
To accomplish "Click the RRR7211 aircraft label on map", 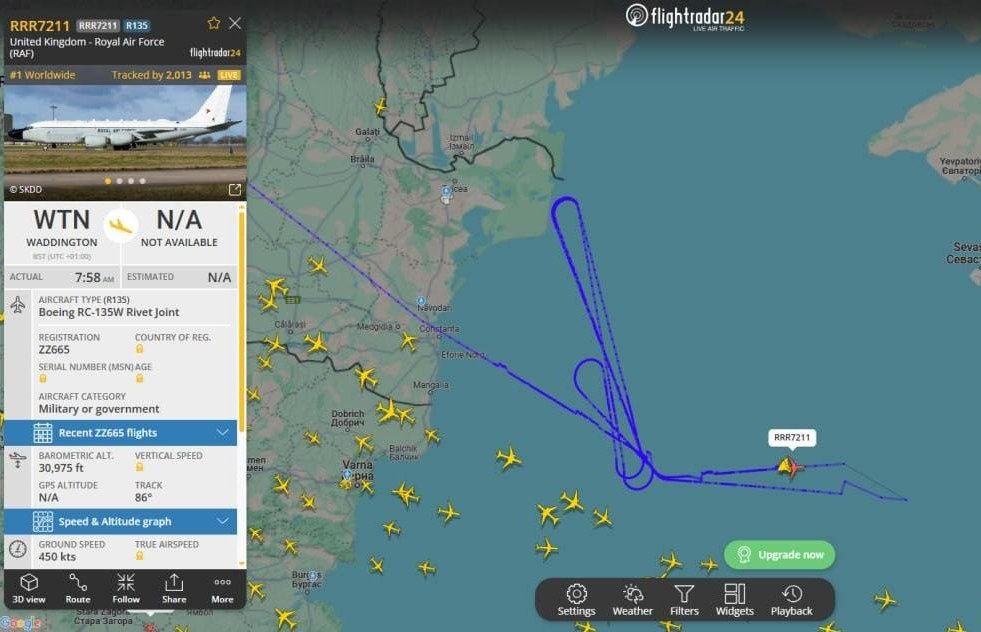I will click(791, 437).
